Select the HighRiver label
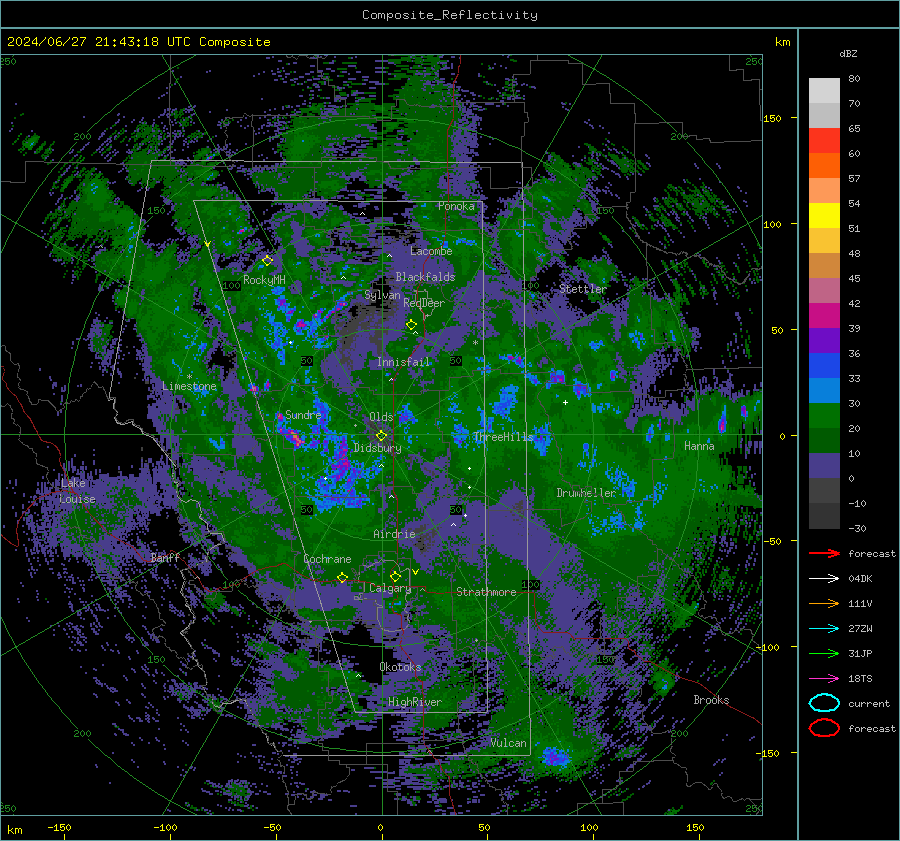This screenshot has height=841, width=900. (x=415, y=702)
